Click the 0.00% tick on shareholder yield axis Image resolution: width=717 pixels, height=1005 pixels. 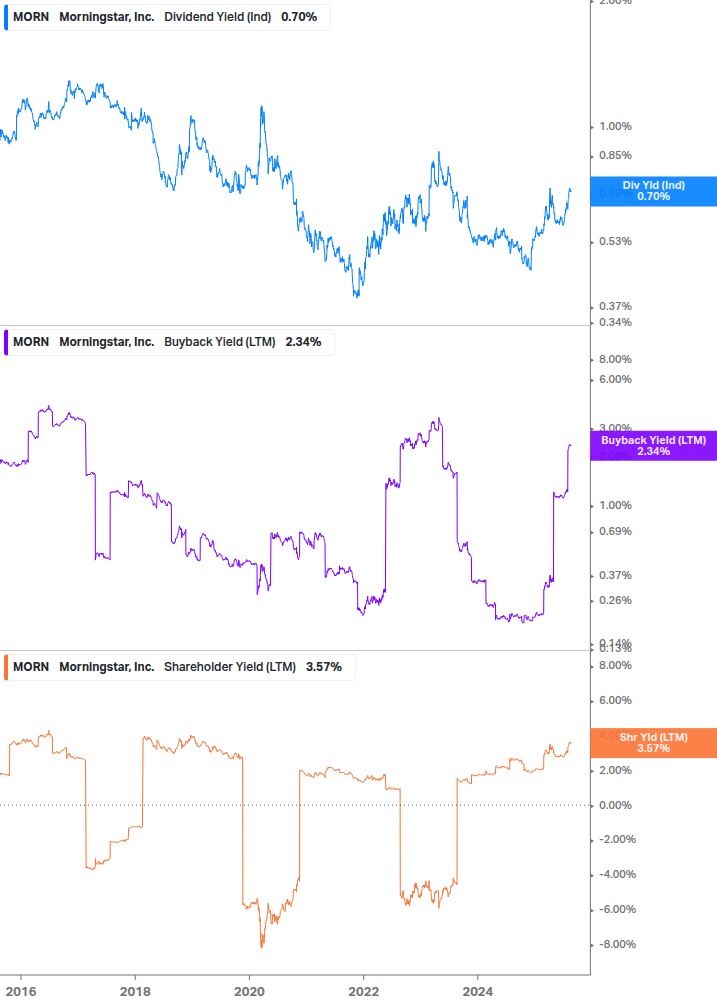click(615, 805)
